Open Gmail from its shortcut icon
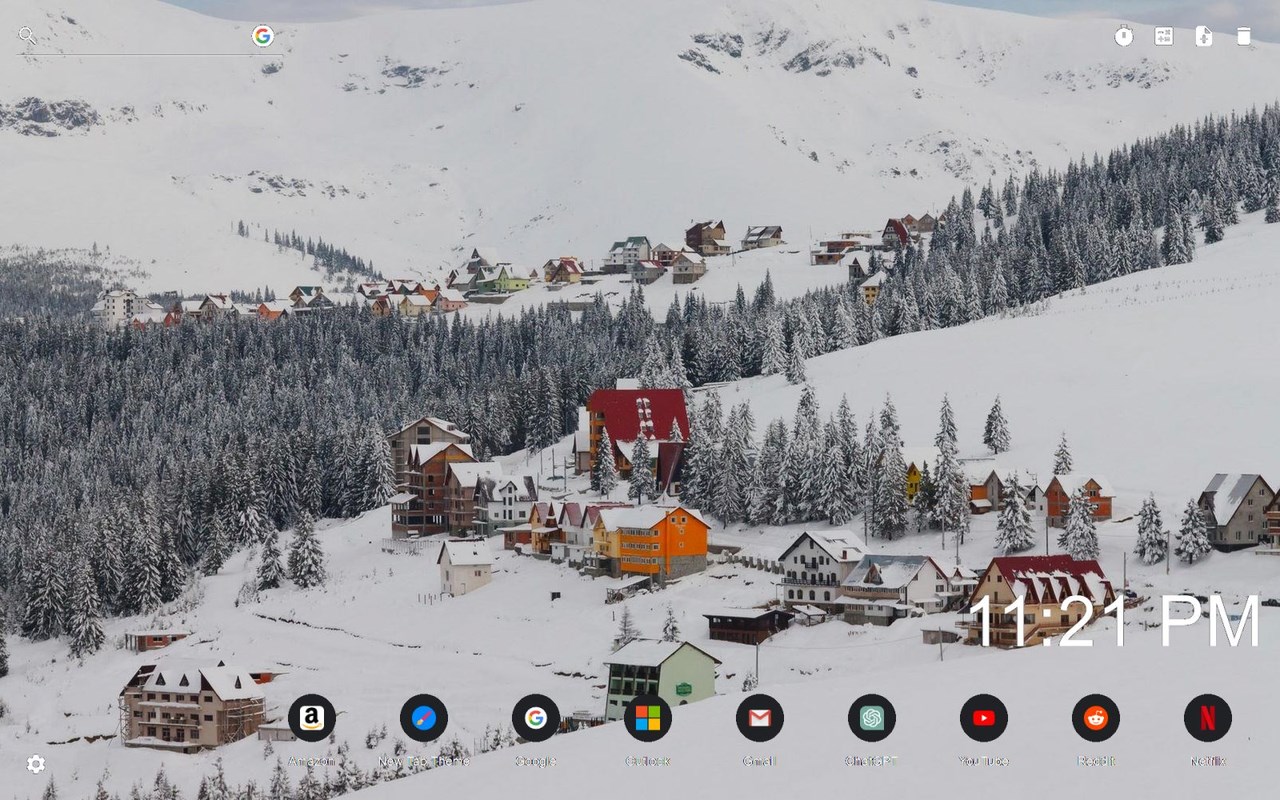 click(x=760, y=719)
